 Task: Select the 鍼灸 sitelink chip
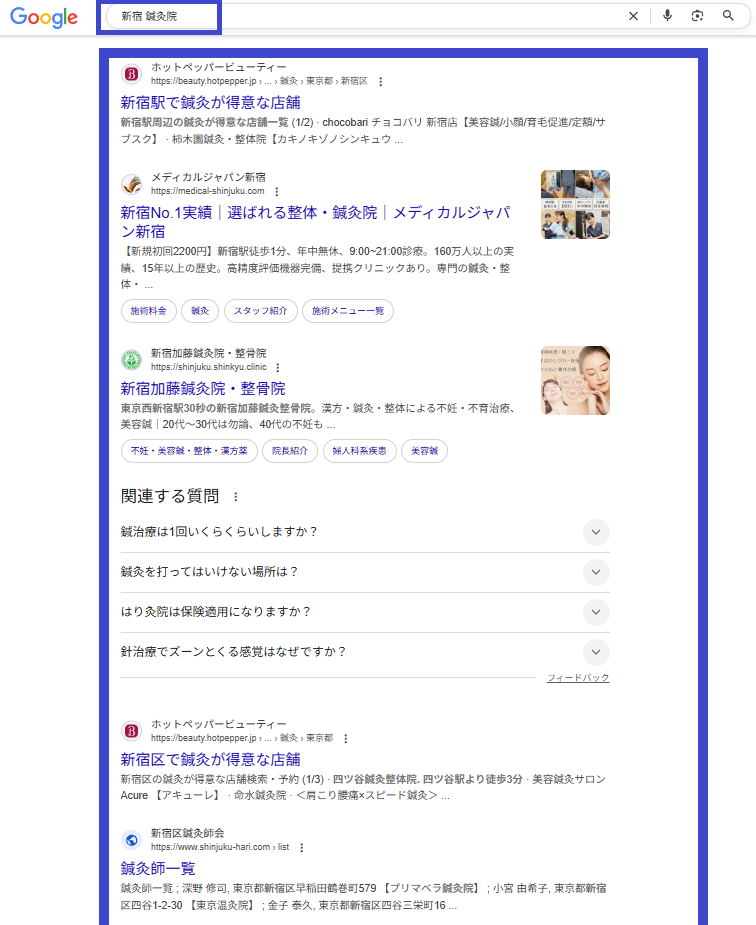click(x=200, y=311)
